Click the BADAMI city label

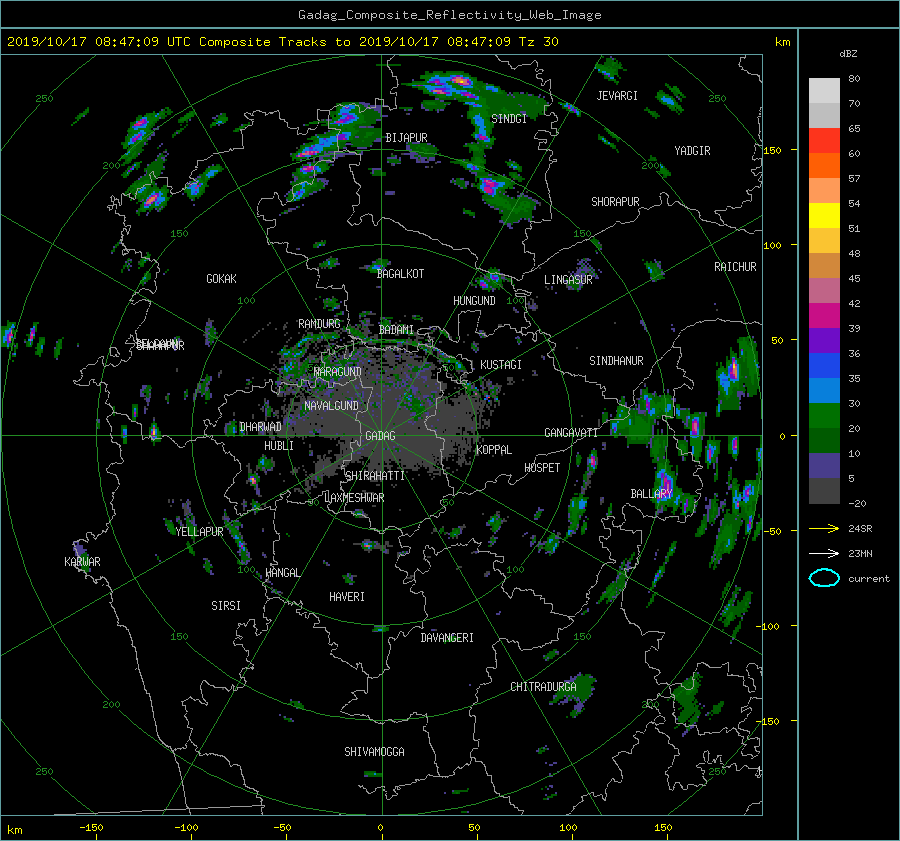(x=396, y=330)
